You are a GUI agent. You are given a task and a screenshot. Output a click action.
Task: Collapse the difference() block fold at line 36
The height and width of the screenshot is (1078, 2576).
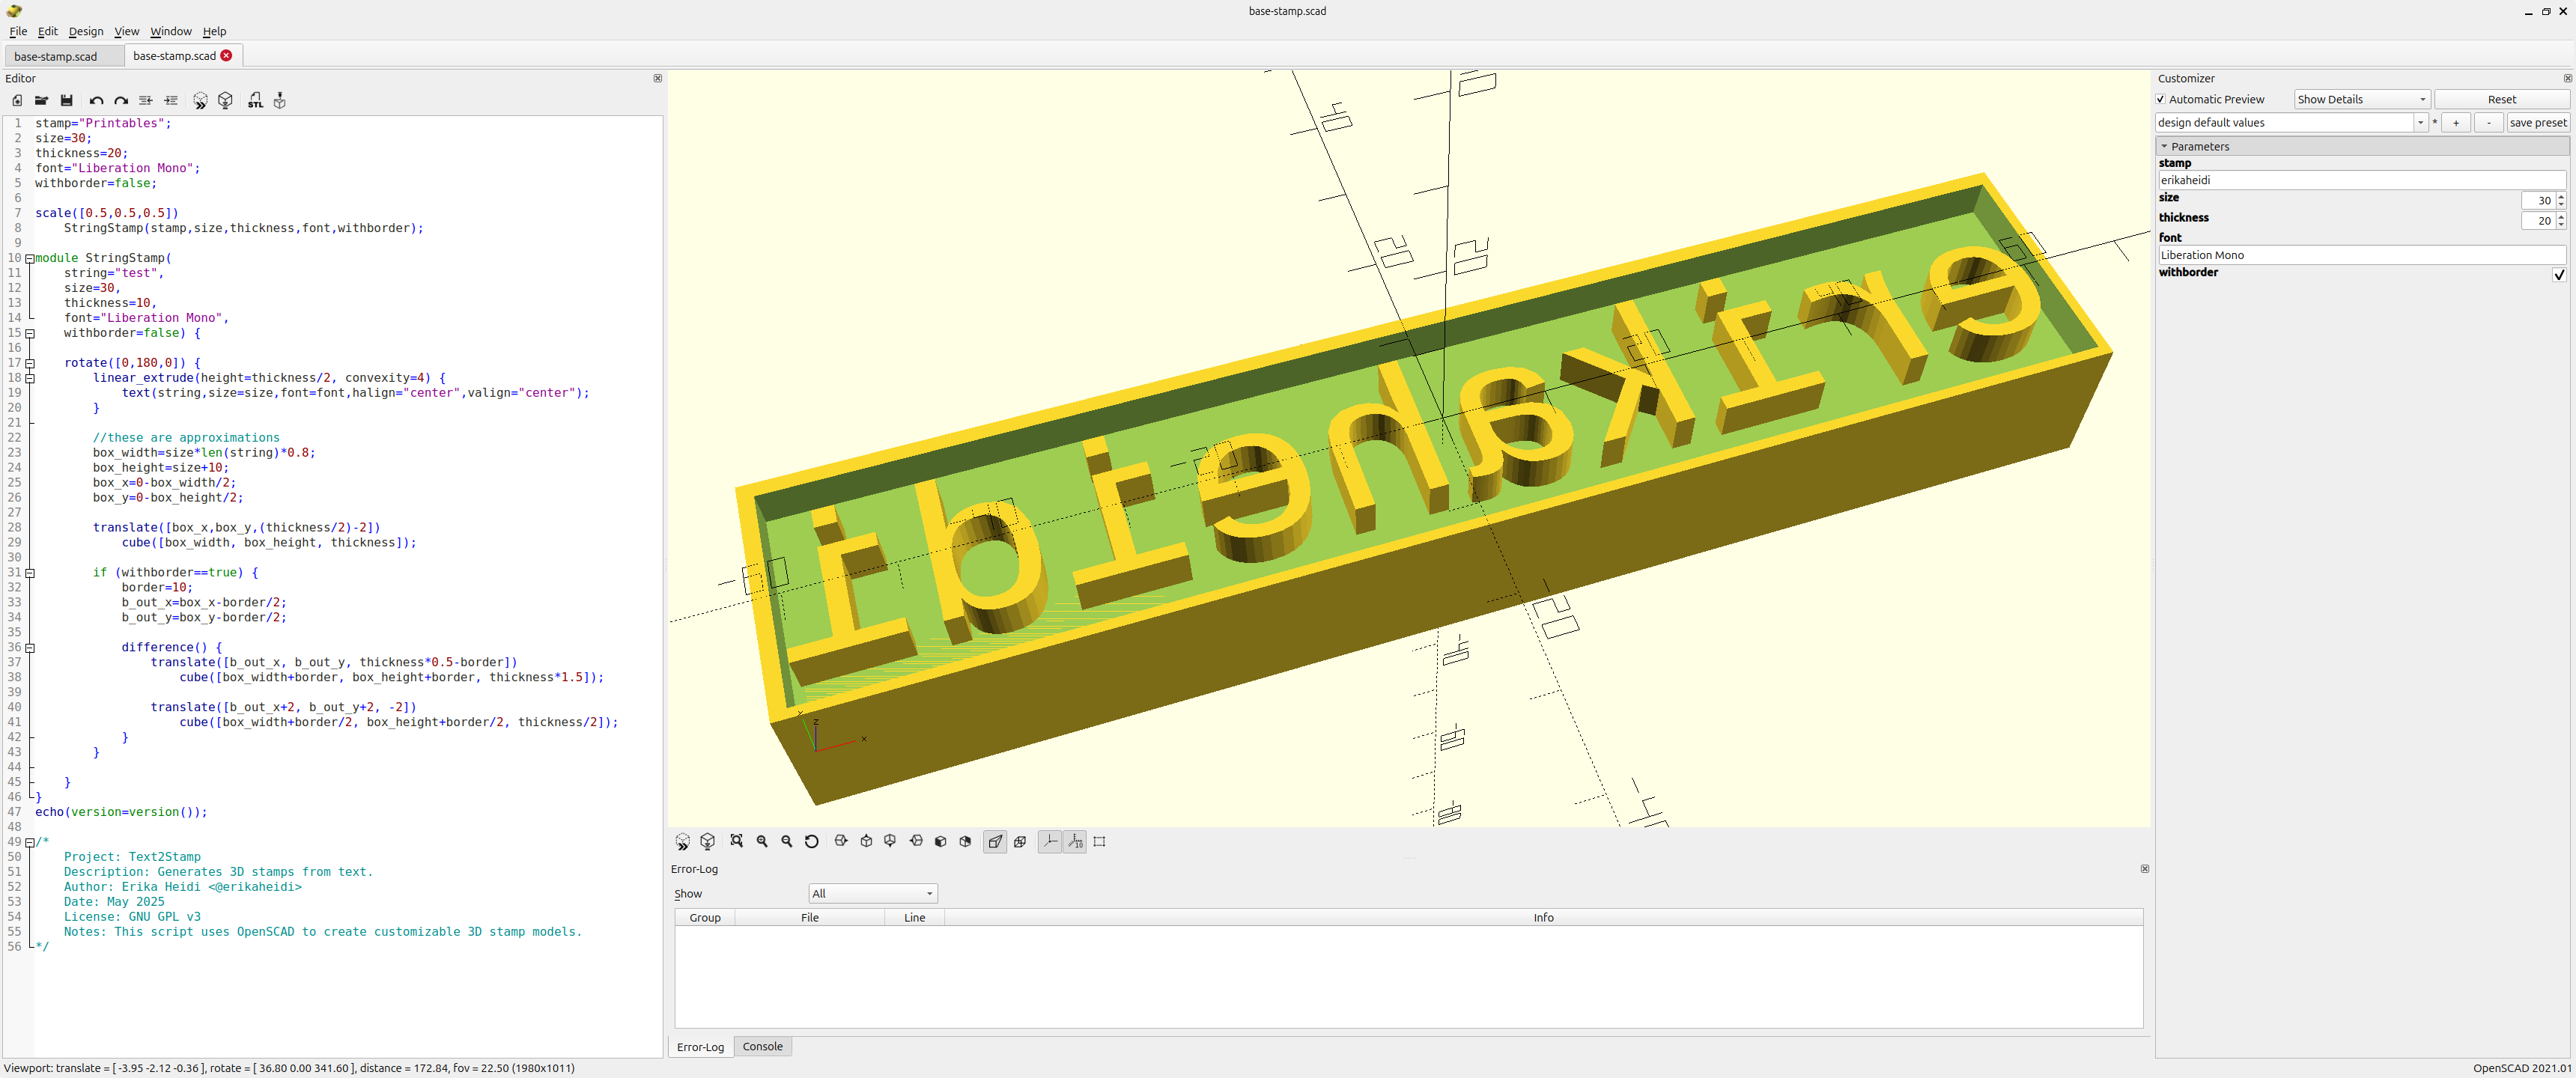[x=29, y=648]
